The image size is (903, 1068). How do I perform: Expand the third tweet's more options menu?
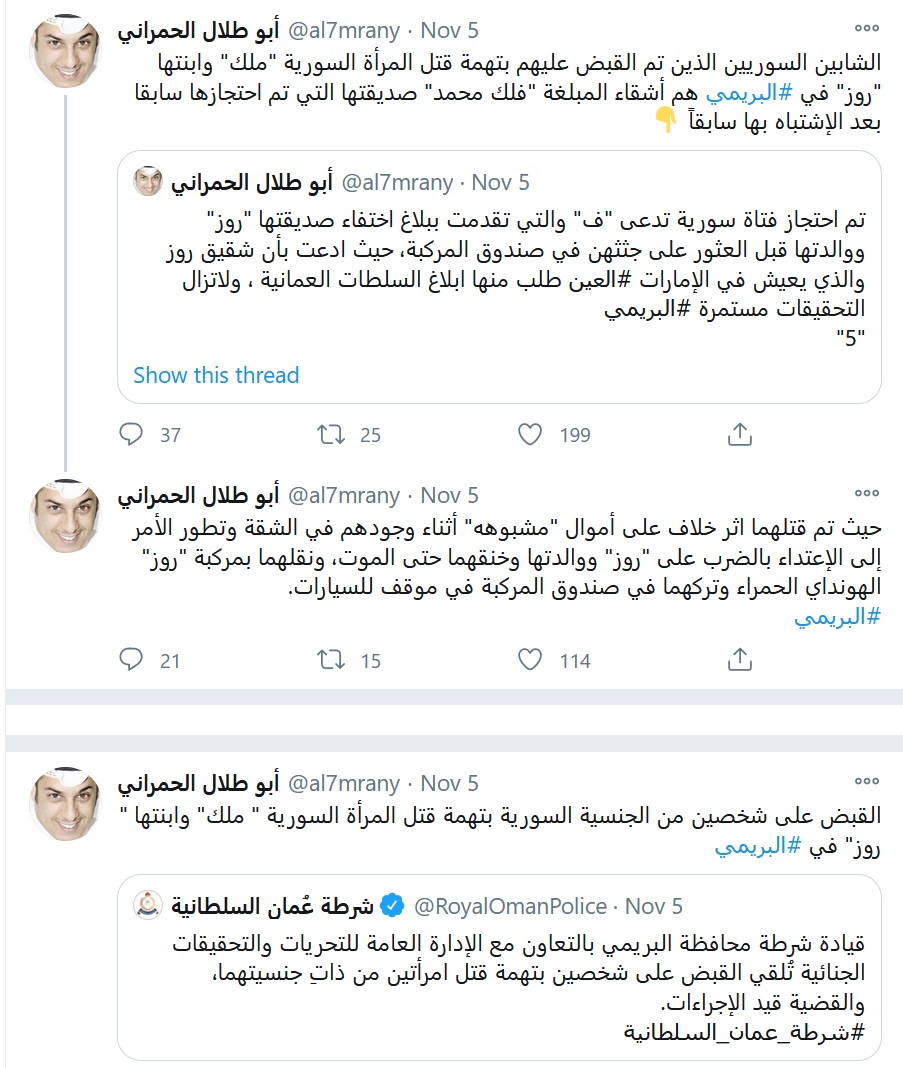(868, 783)
